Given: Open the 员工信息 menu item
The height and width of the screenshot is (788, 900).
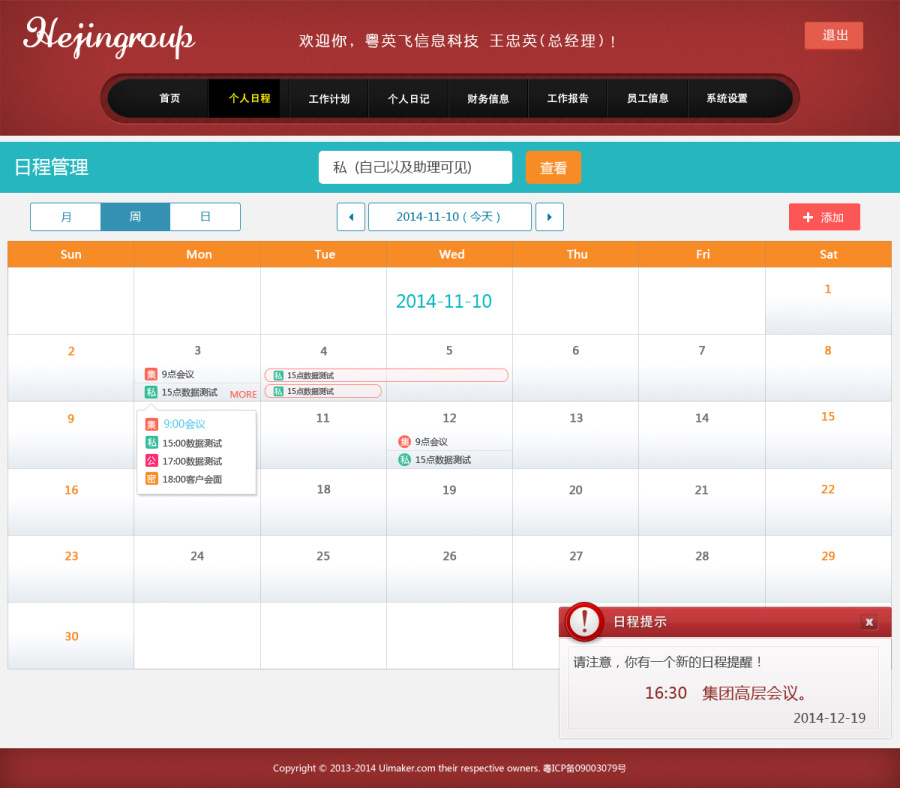Looking at the screenshot, I should tap(647, 99).
